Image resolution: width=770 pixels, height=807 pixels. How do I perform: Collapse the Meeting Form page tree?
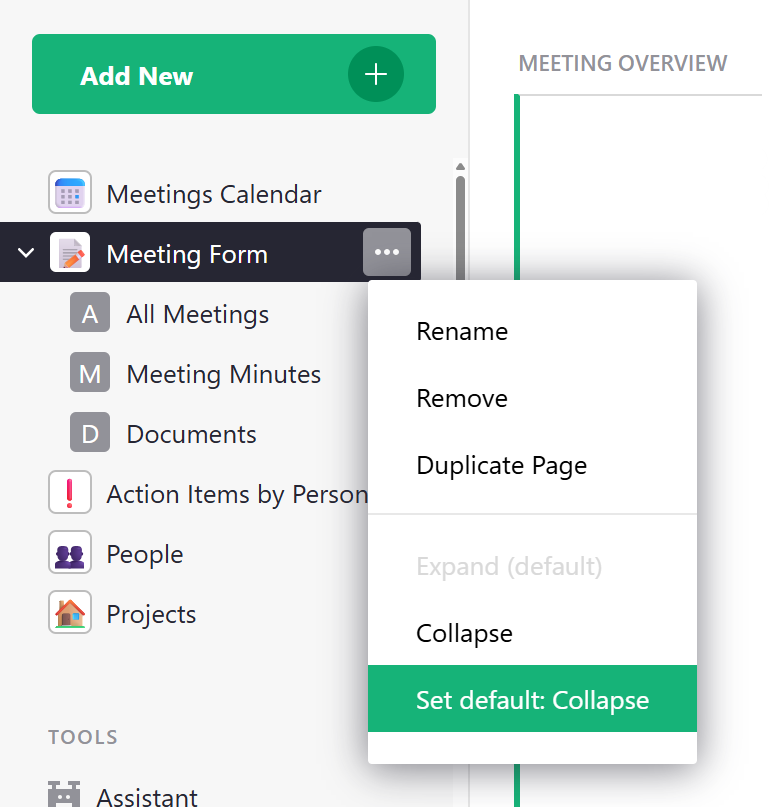(26, 253)
